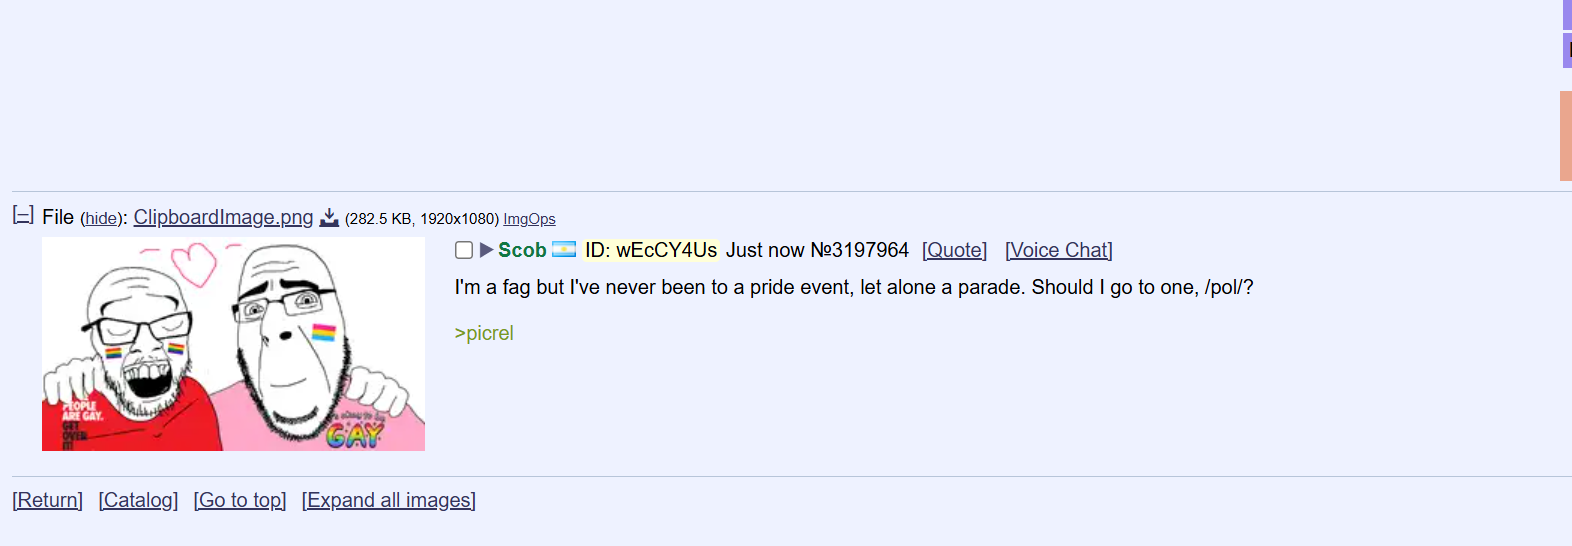Expand the post's image thumbnail
The width and height of the screenshot is (1572, 546).
point(233,344)
